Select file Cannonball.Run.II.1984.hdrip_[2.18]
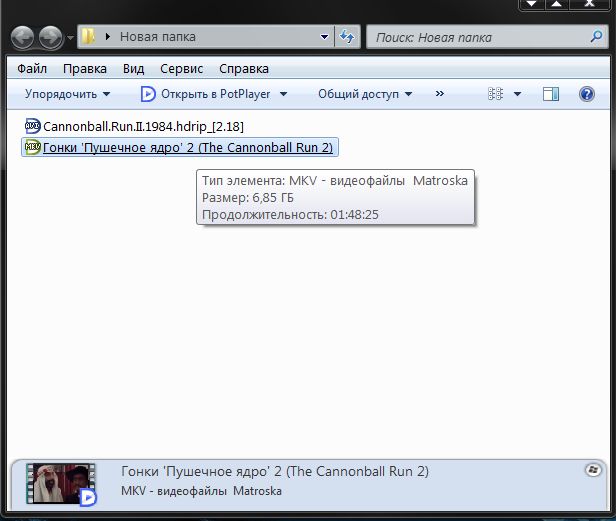 (x=143, y=127)
